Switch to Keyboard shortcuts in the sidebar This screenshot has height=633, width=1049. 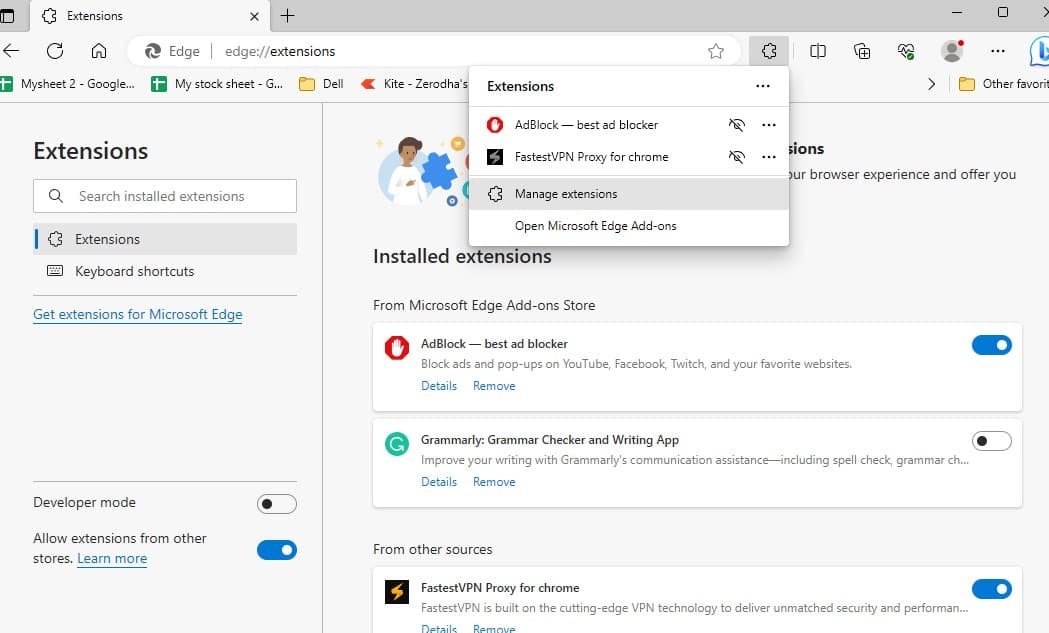133,271
